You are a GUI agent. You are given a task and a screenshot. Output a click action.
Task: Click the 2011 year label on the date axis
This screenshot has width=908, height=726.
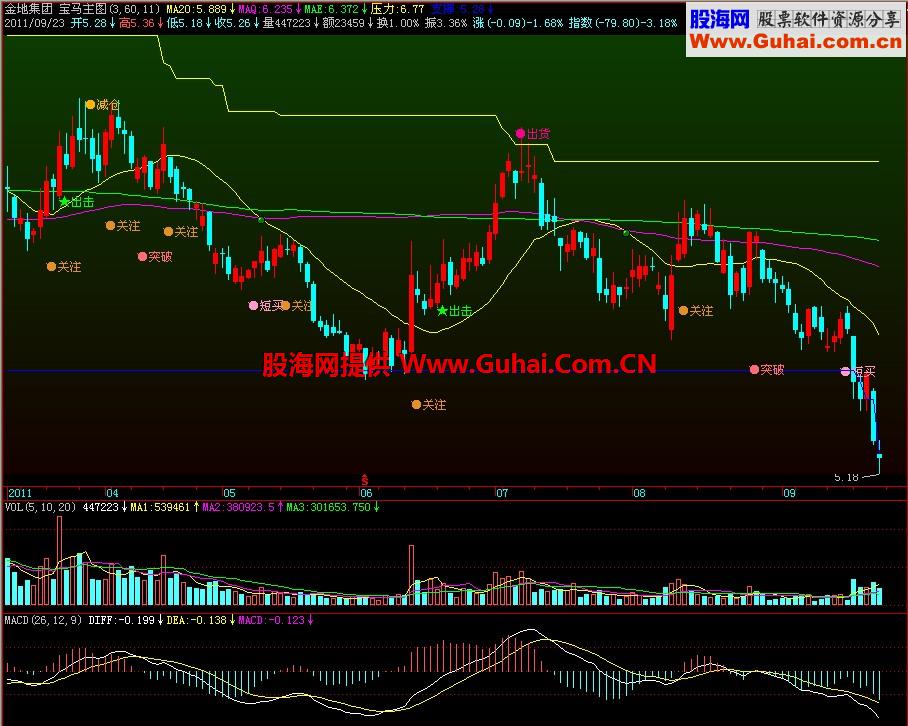tap(20, 493)
